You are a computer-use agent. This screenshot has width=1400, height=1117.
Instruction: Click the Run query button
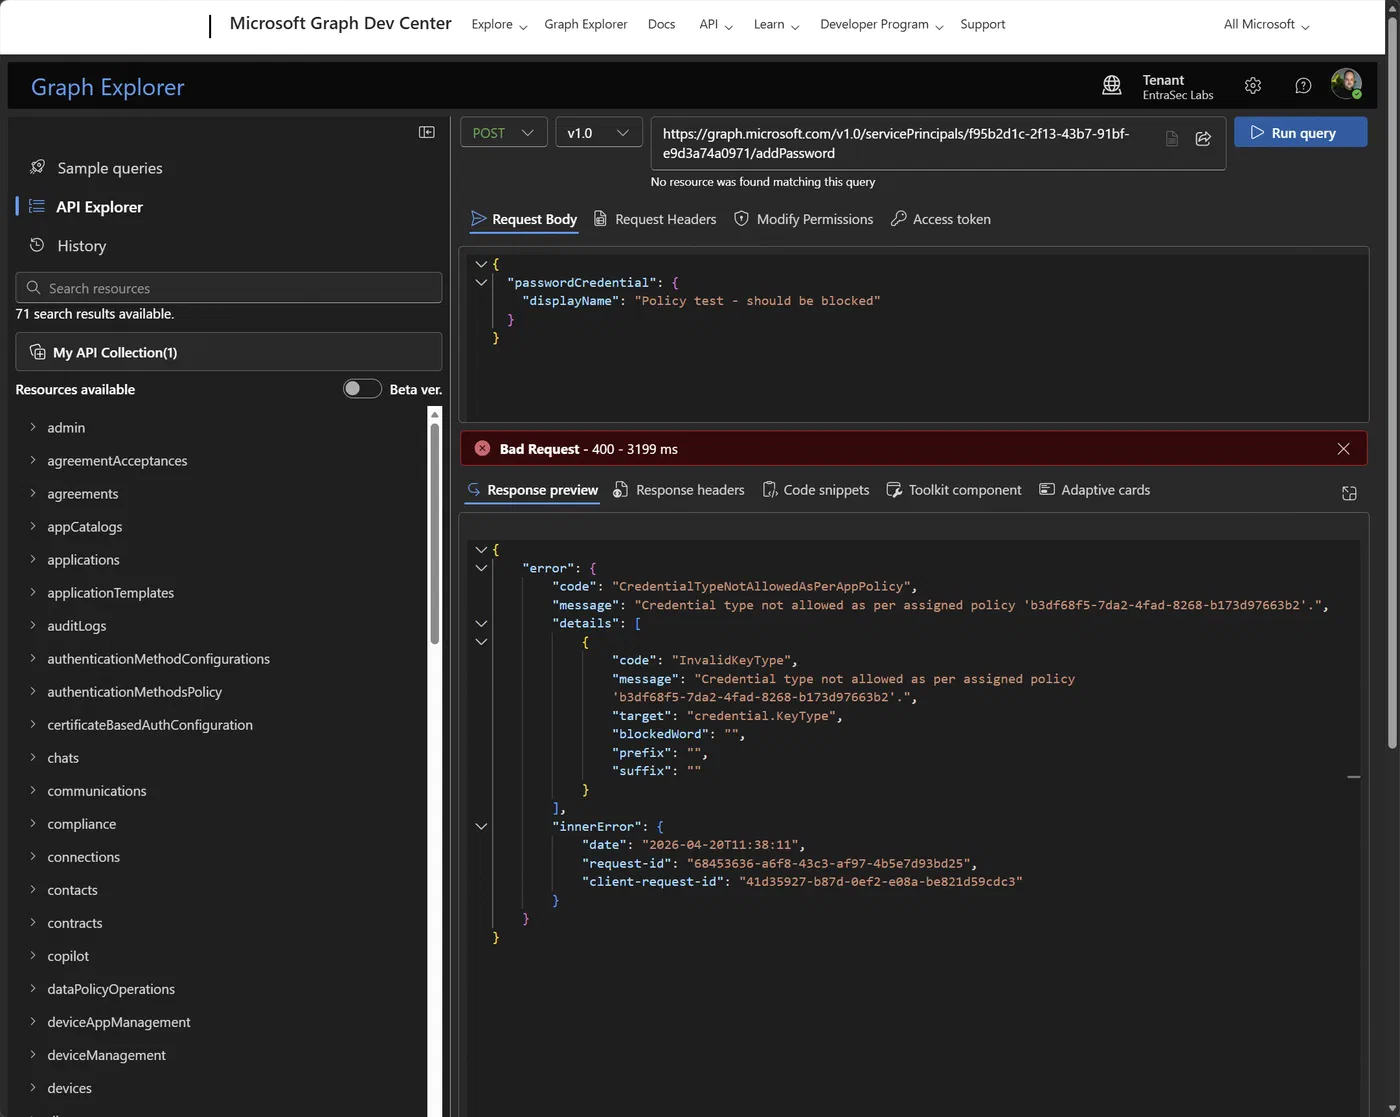pyautogui.click(x=1300, y=132)
